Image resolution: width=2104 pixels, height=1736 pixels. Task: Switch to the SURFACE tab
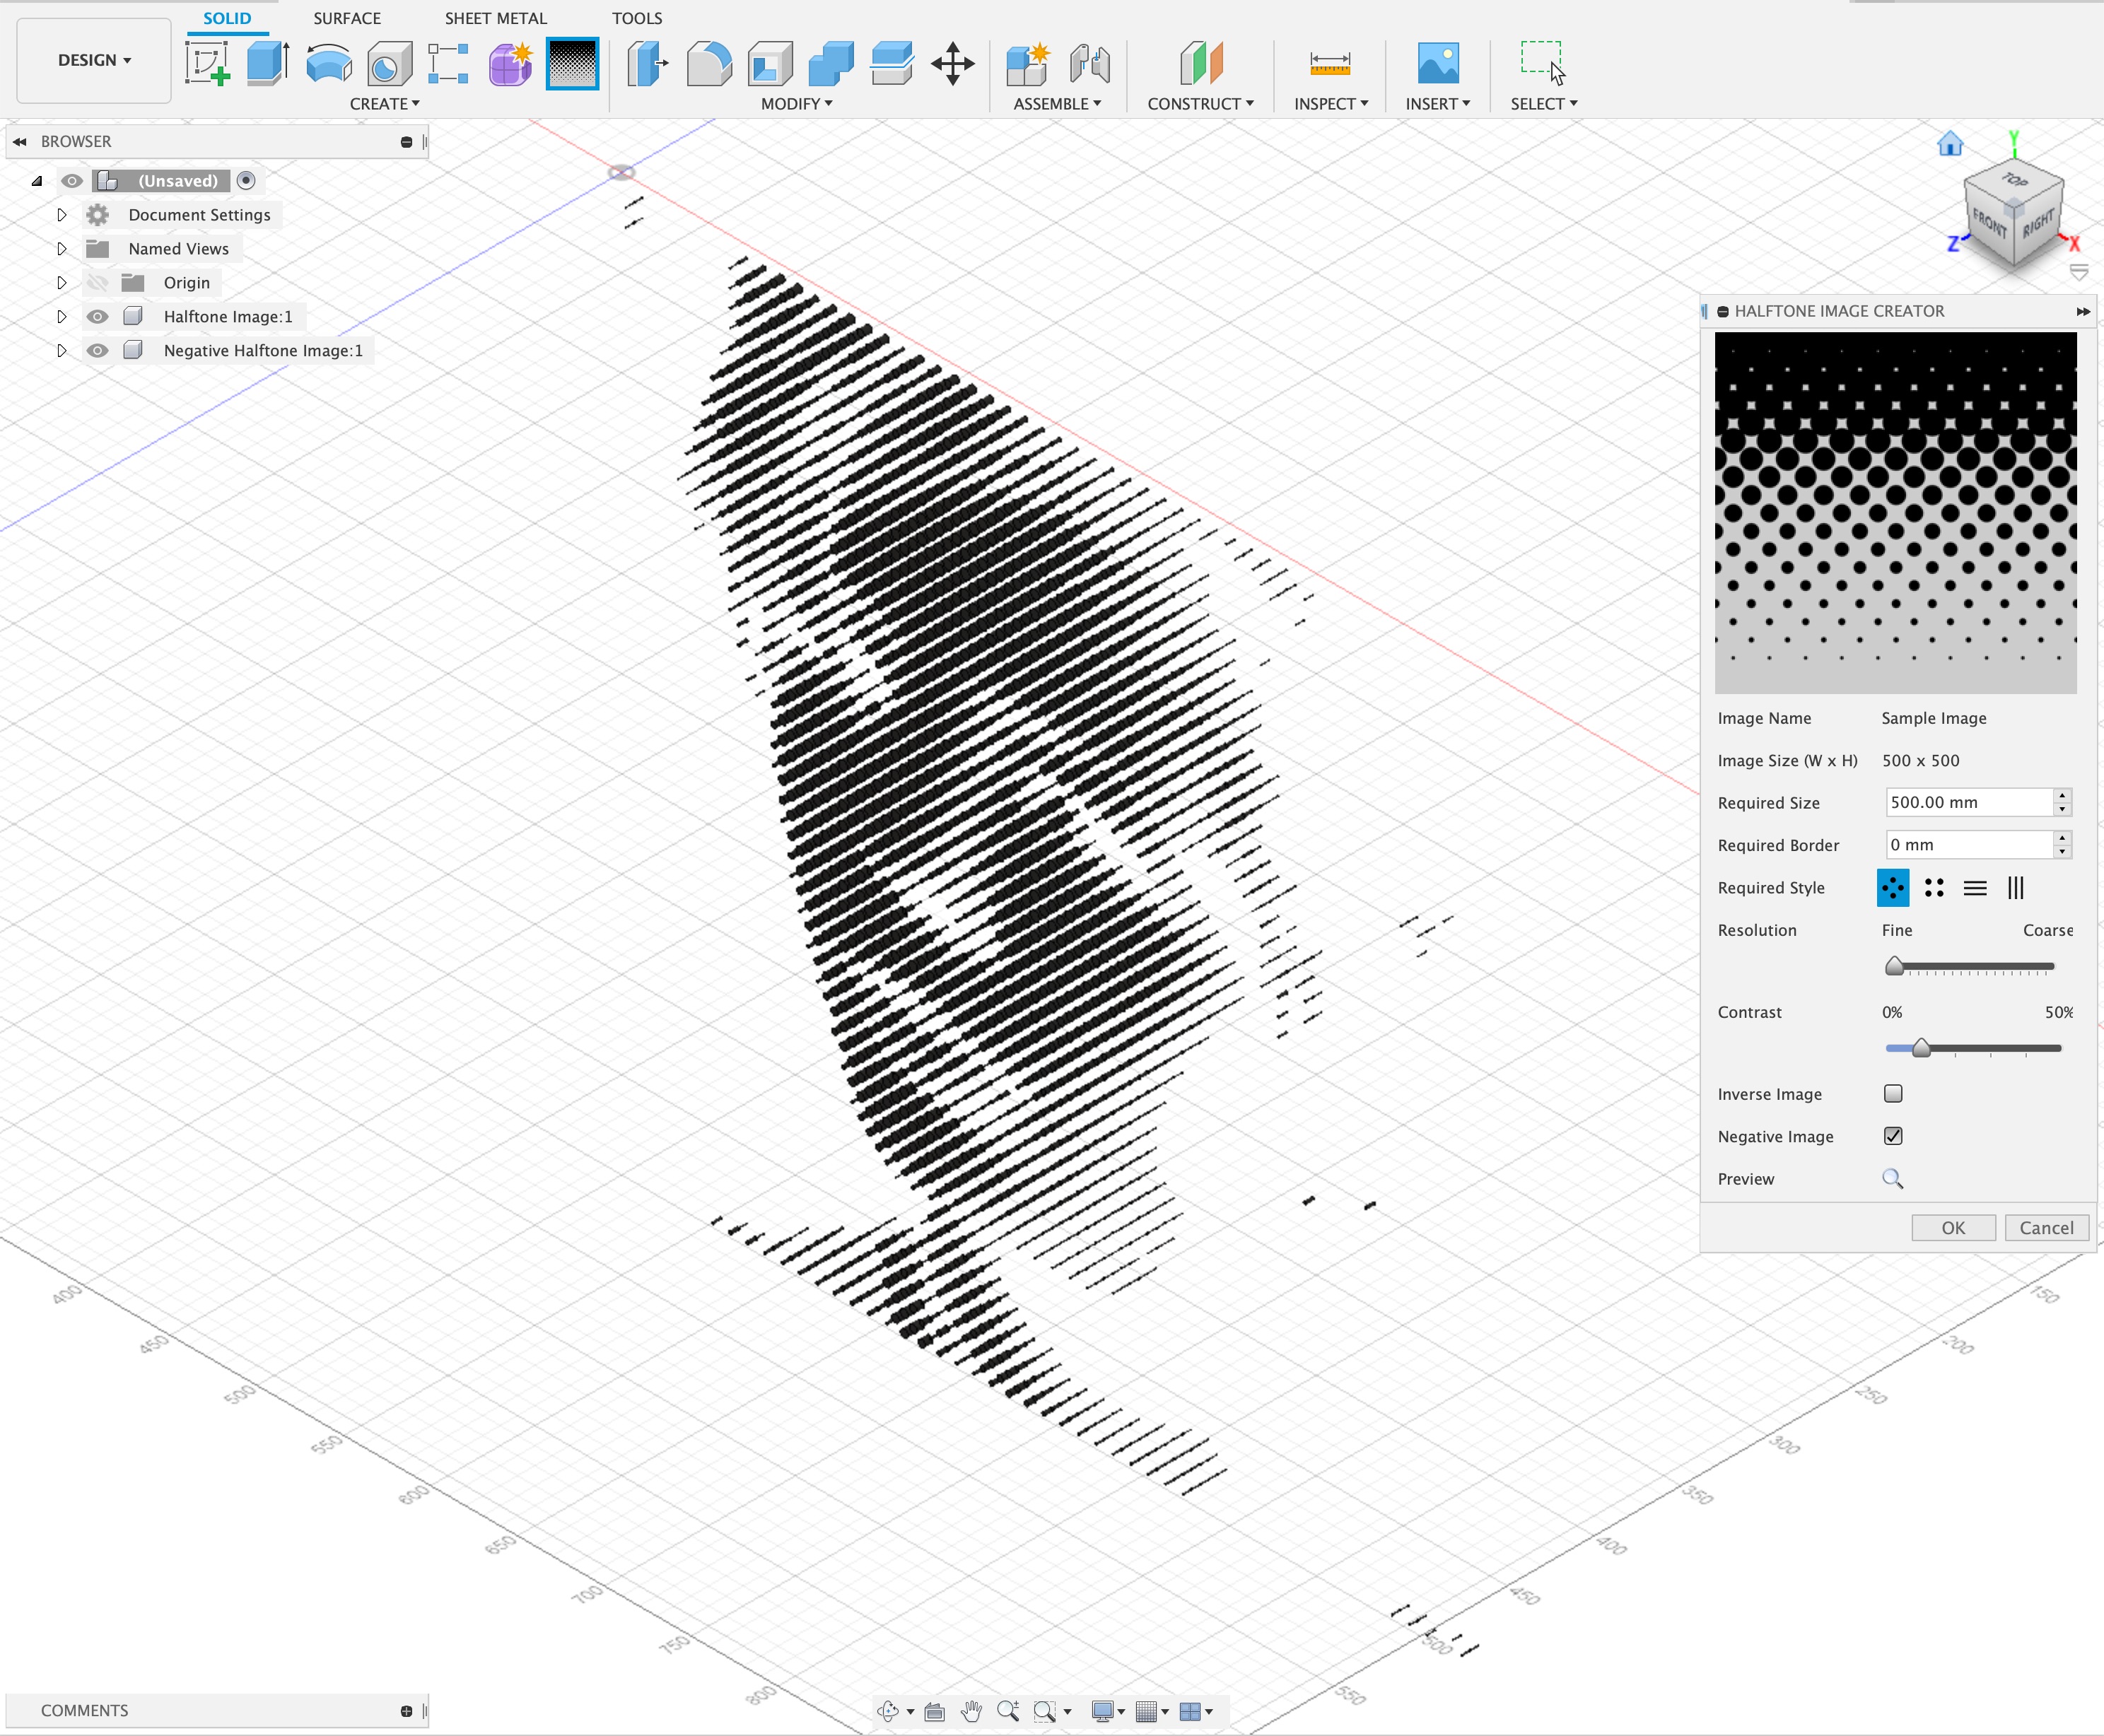[346, 18]
